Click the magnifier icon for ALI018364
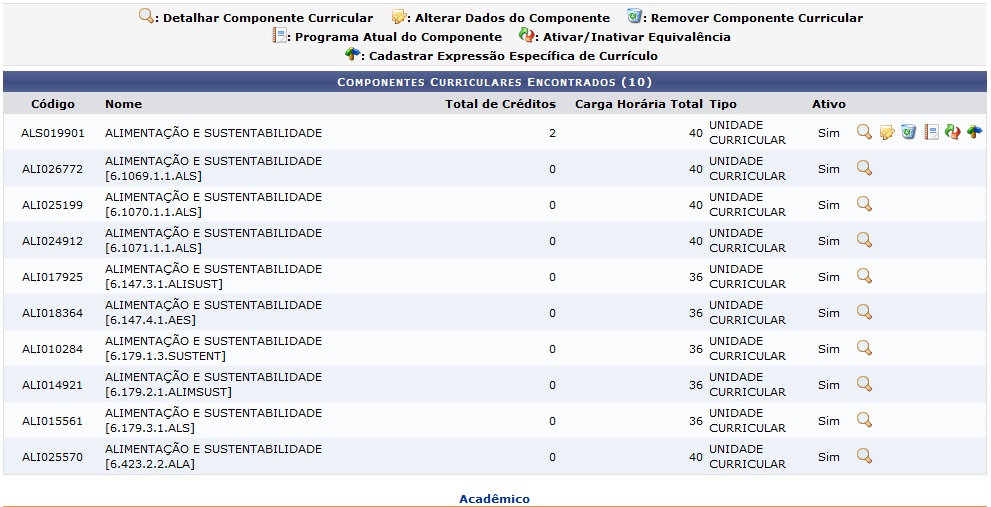Image resolution: width=991 pixels, height=507 pixels. 864,312
